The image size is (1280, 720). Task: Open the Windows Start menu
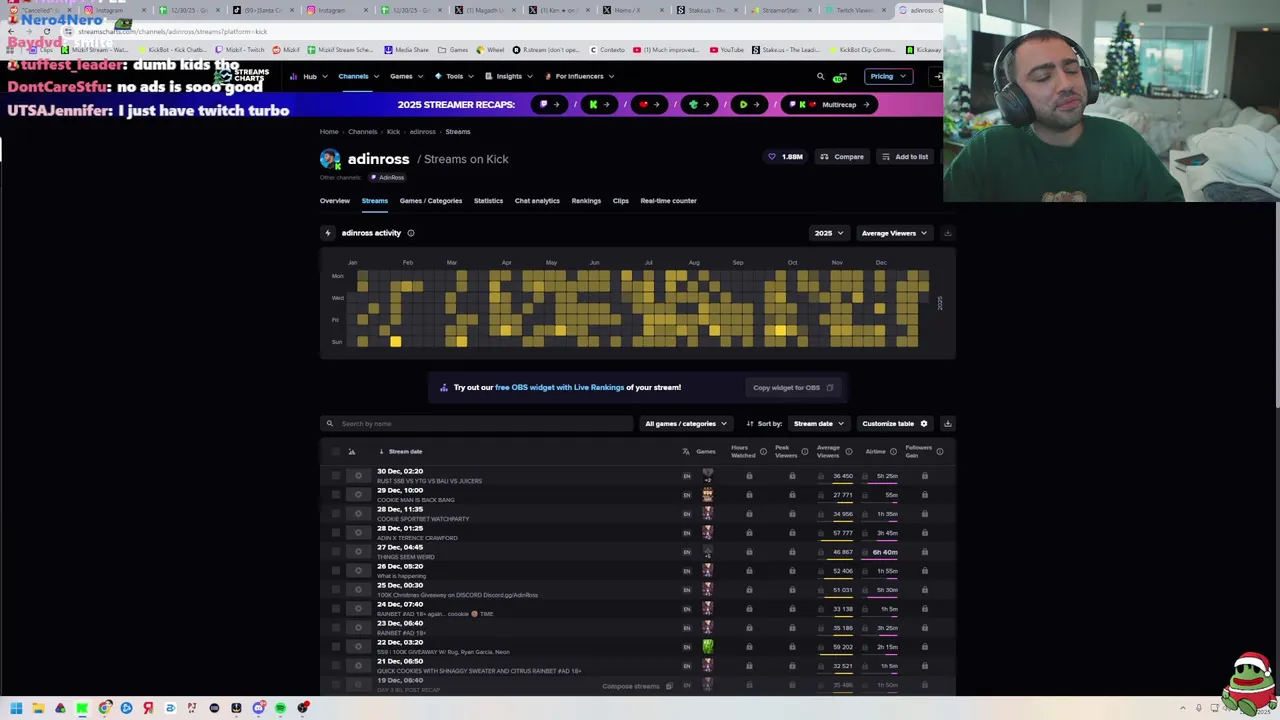tap(16, 708)
